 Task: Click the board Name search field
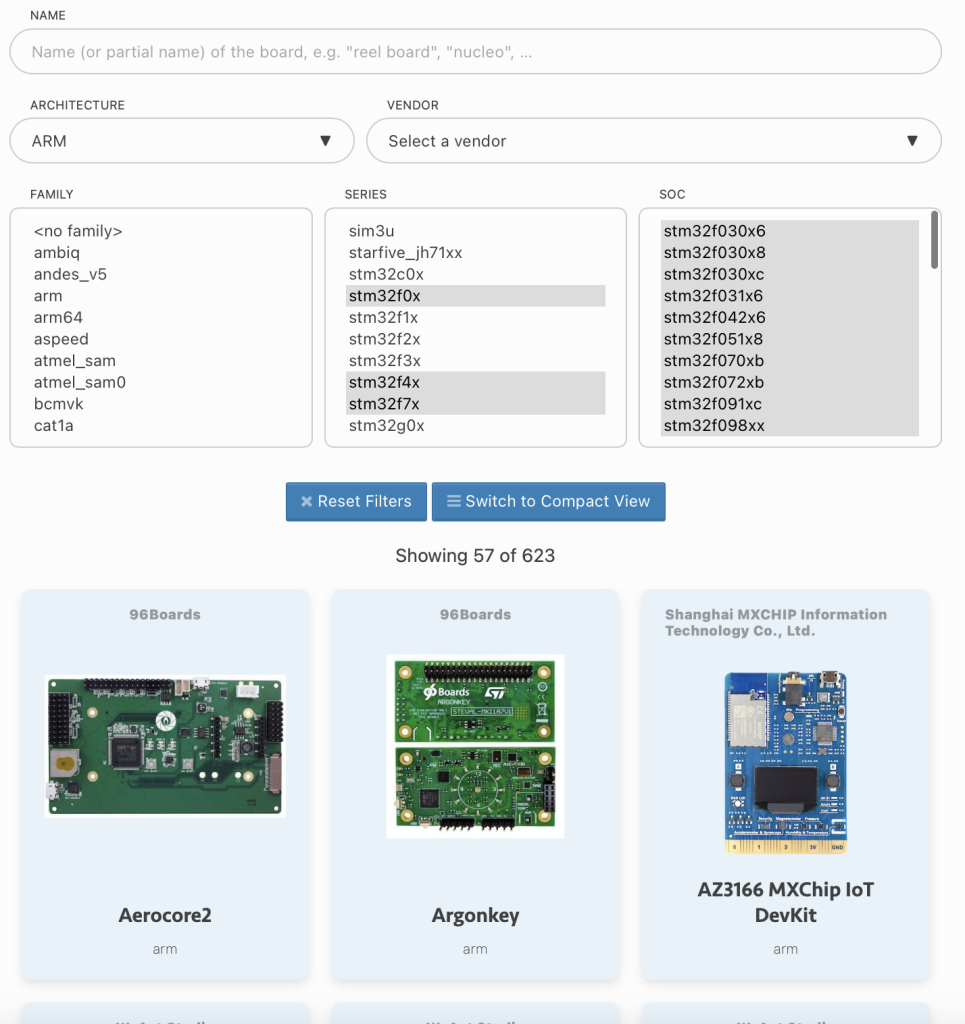click(475, 52)
